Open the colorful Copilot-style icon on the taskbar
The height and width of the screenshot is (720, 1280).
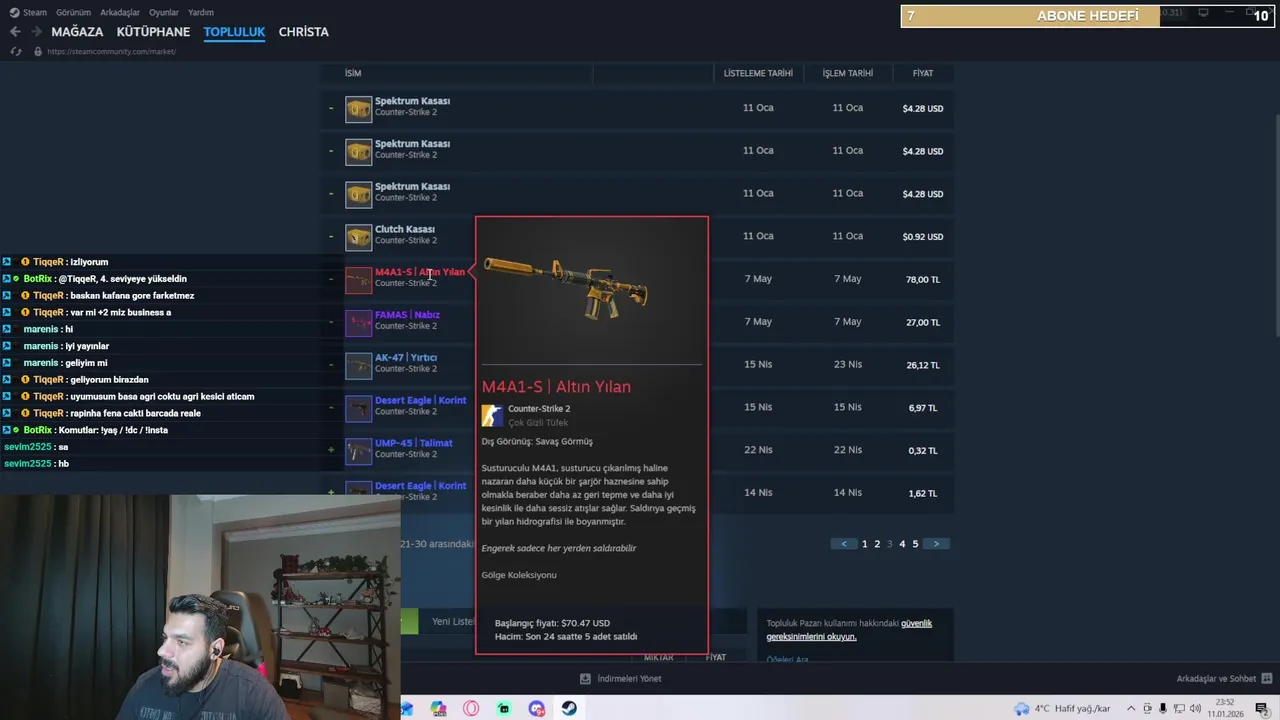click(x=439, y=709)
